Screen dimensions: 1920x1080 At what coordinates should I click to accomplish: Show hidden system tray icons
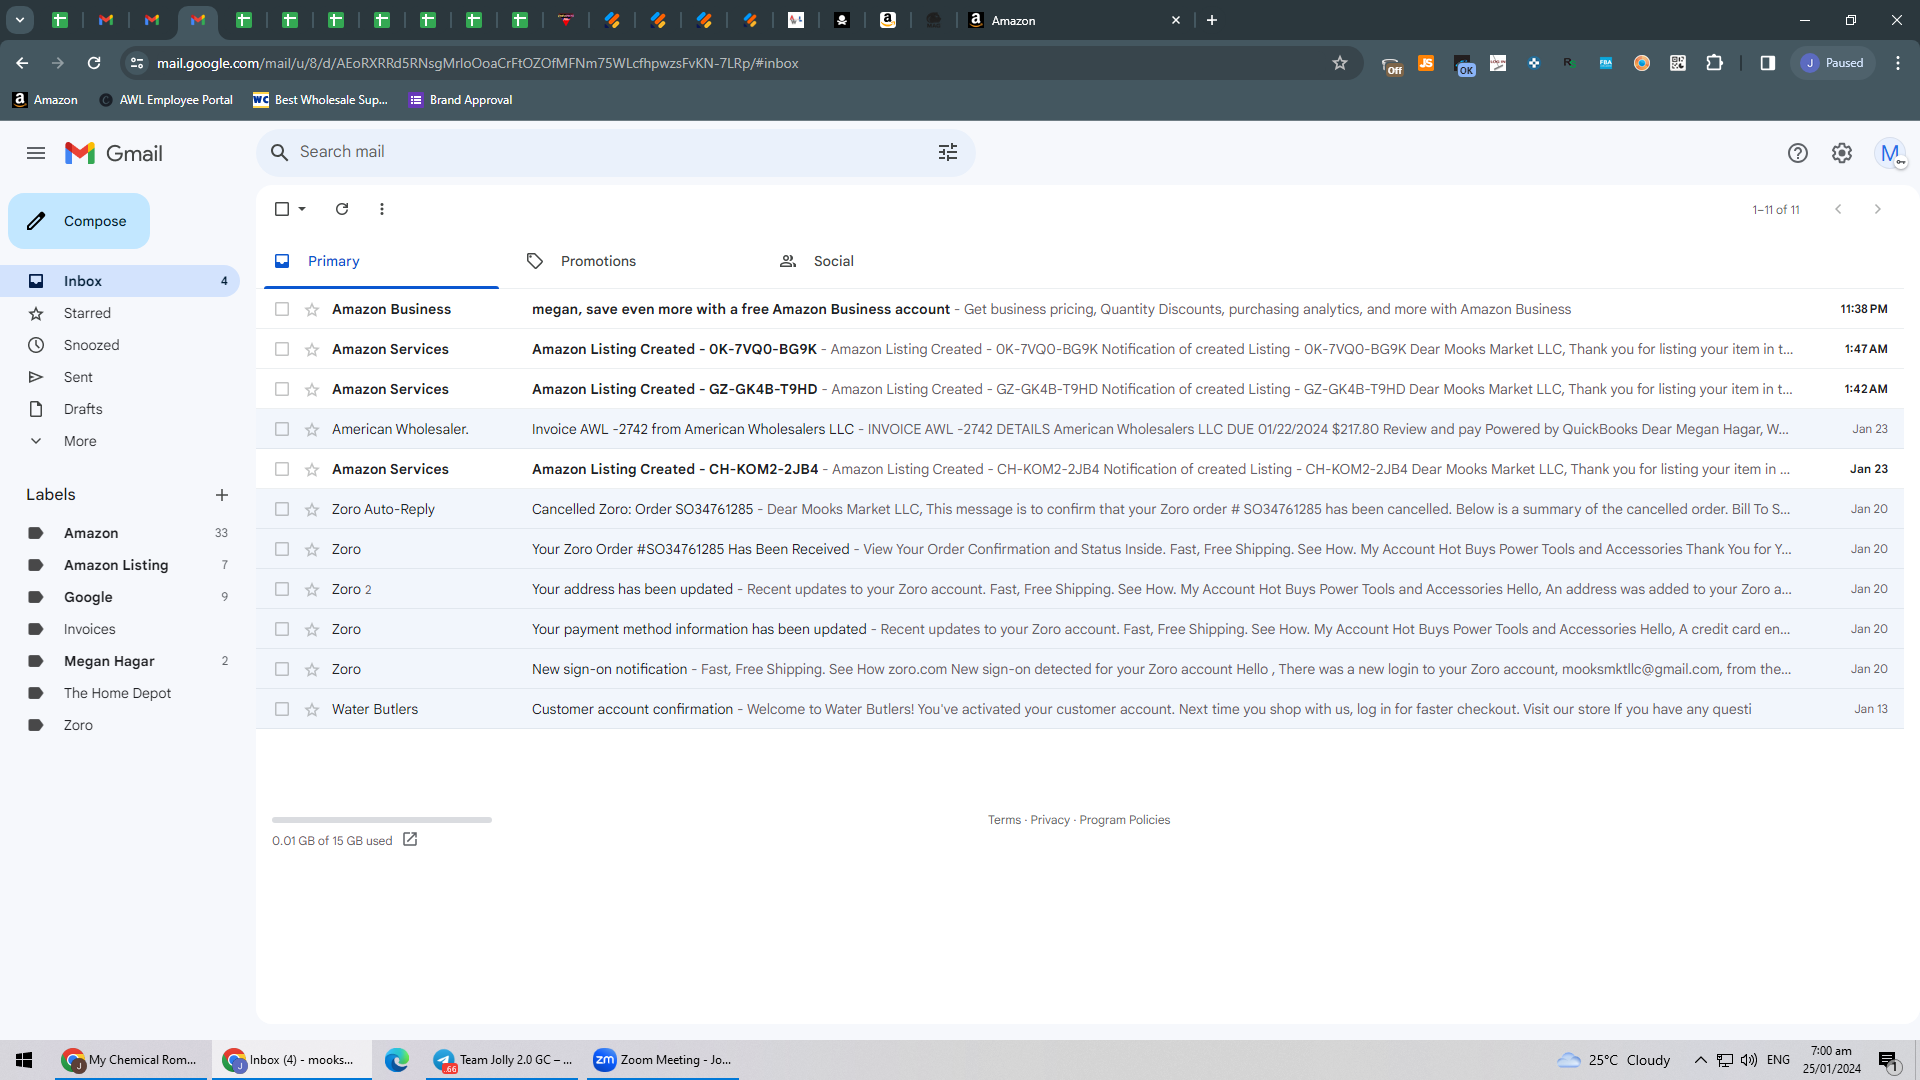point(1700,1060)
